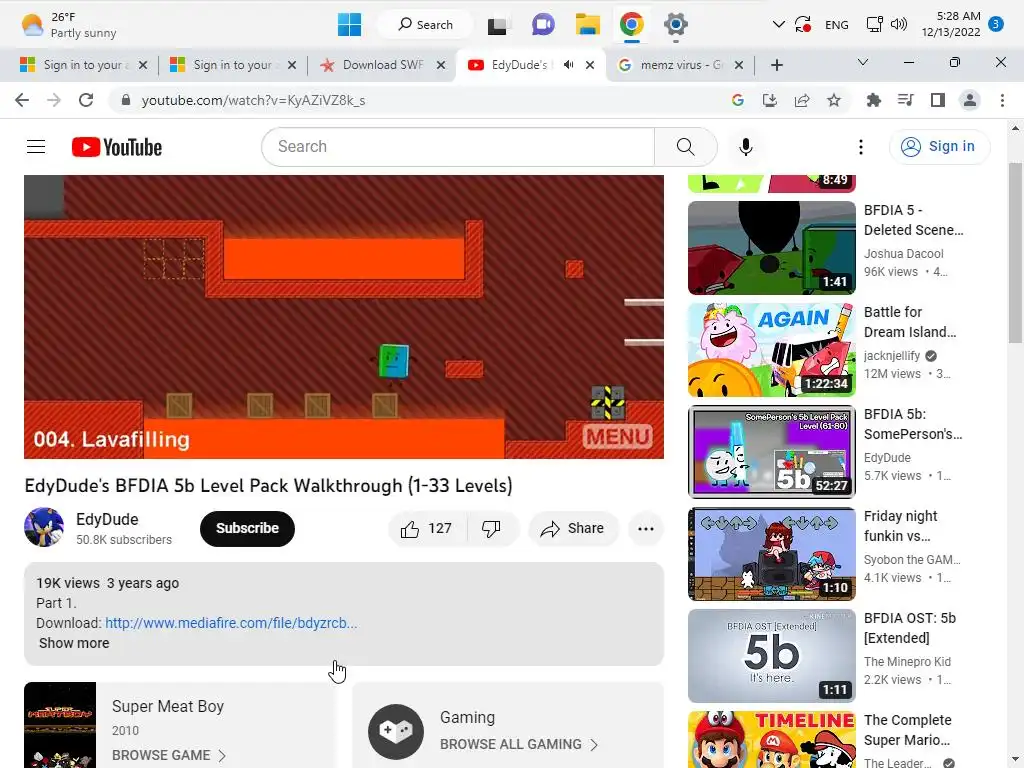Toggle Chrome side panel

click(x=938, y=100)
